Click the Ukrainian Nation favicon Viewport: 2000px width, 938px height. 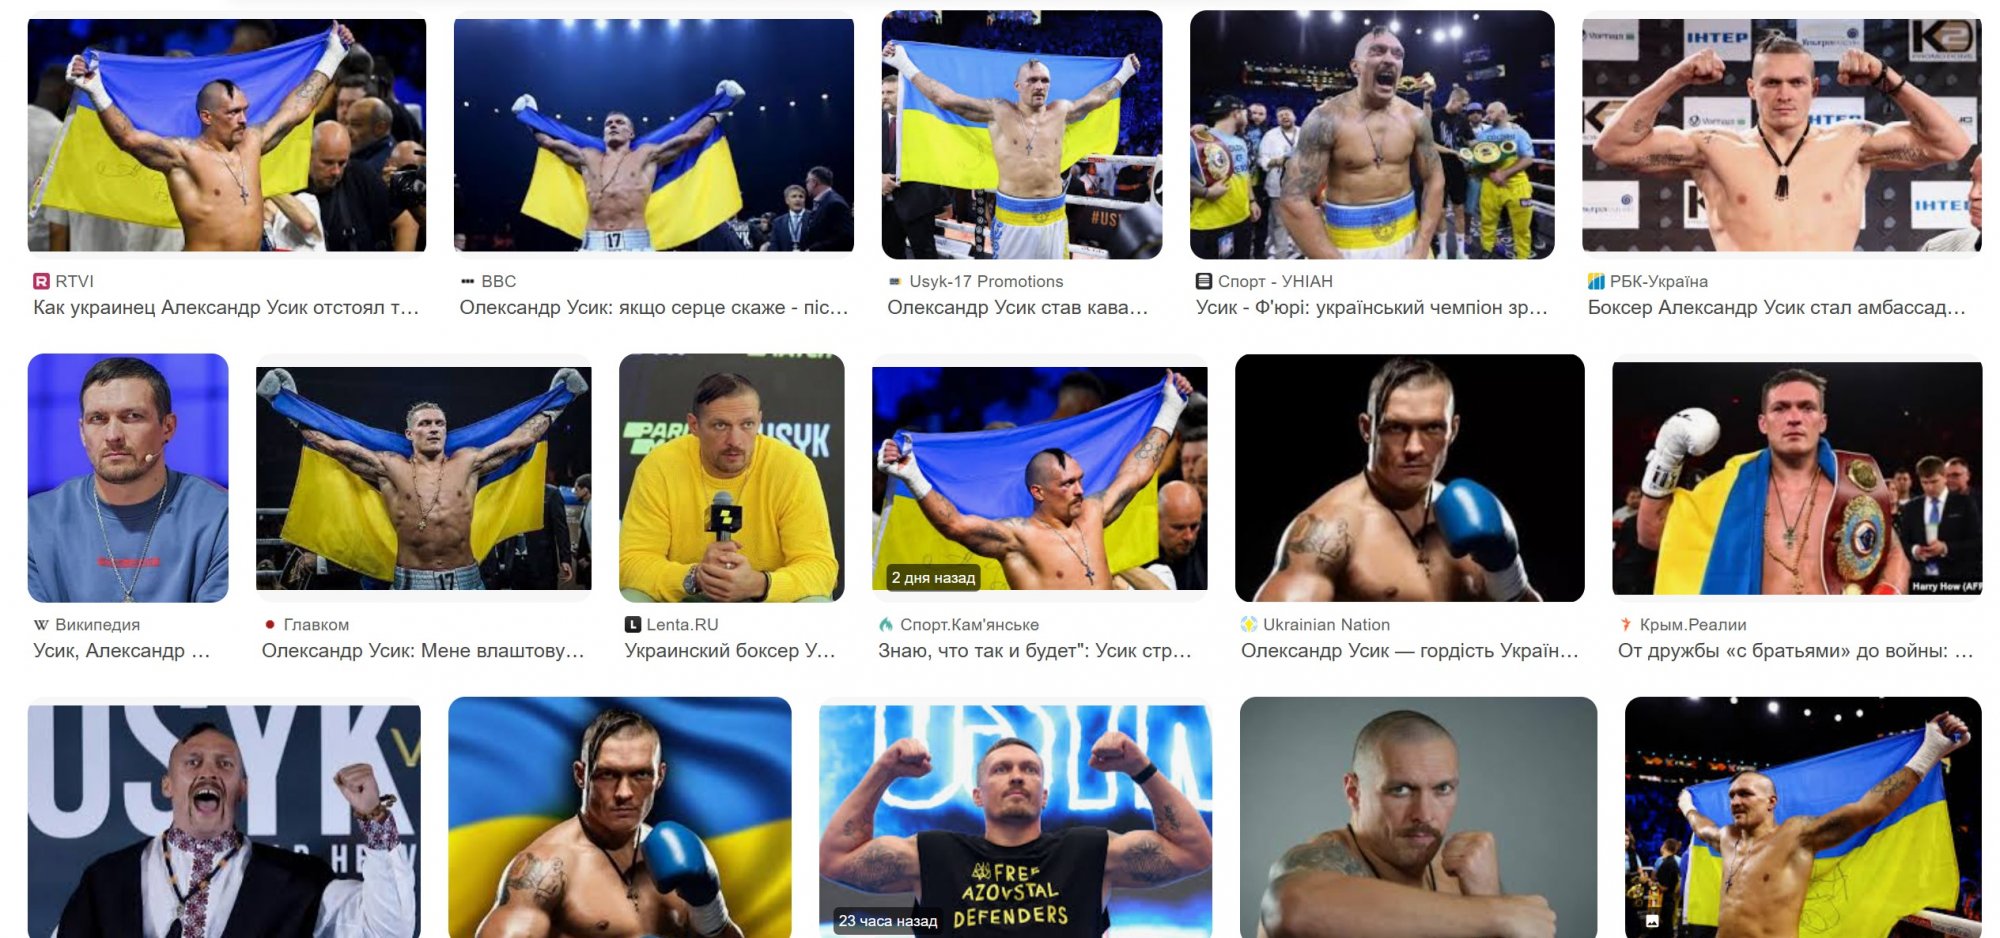tap(1249, 625)
